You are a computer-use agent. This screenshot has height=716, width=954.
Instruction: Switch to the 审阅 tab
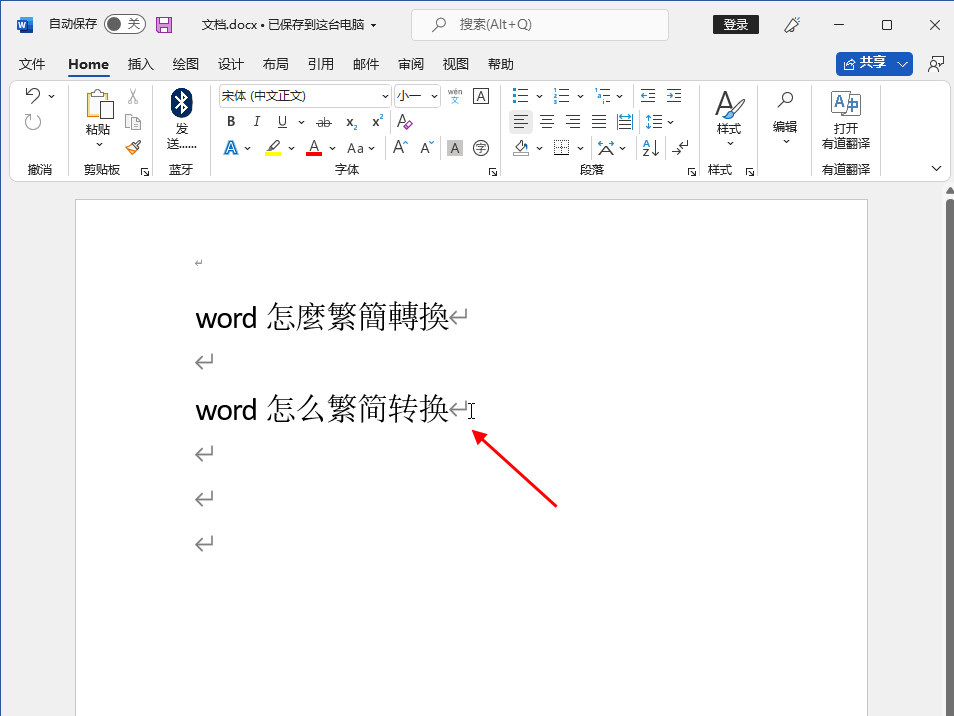411,64
